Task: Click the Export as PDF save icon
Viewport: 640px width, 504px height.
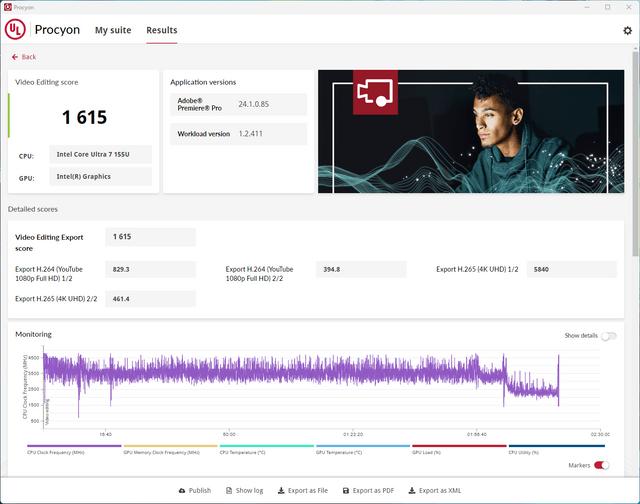Action: [346, 491]
